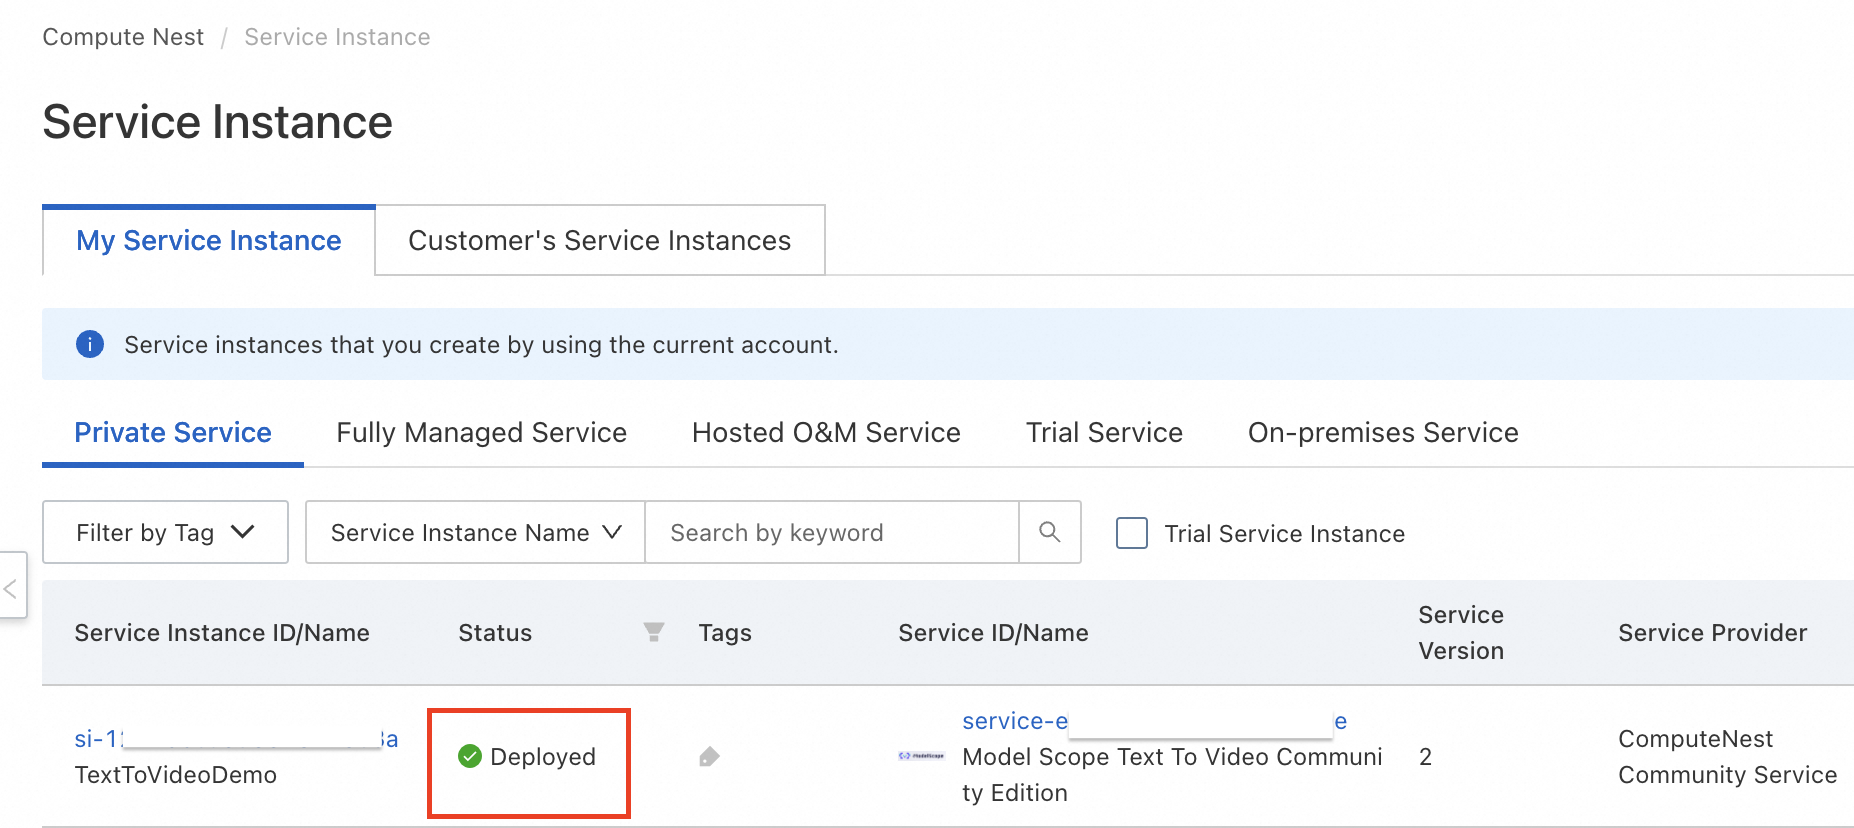1854x828 pixels.
Task: Enable the Trial Service Instance checkbox
Action: 1132,532
